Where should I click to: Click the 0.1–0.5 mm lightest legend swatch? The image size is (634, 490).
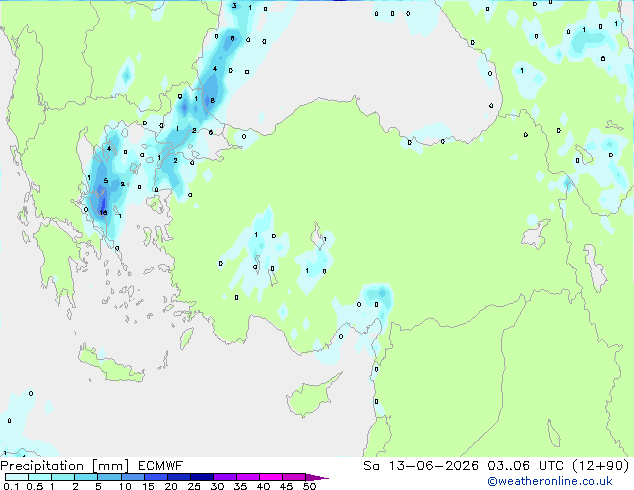(17, 477)
